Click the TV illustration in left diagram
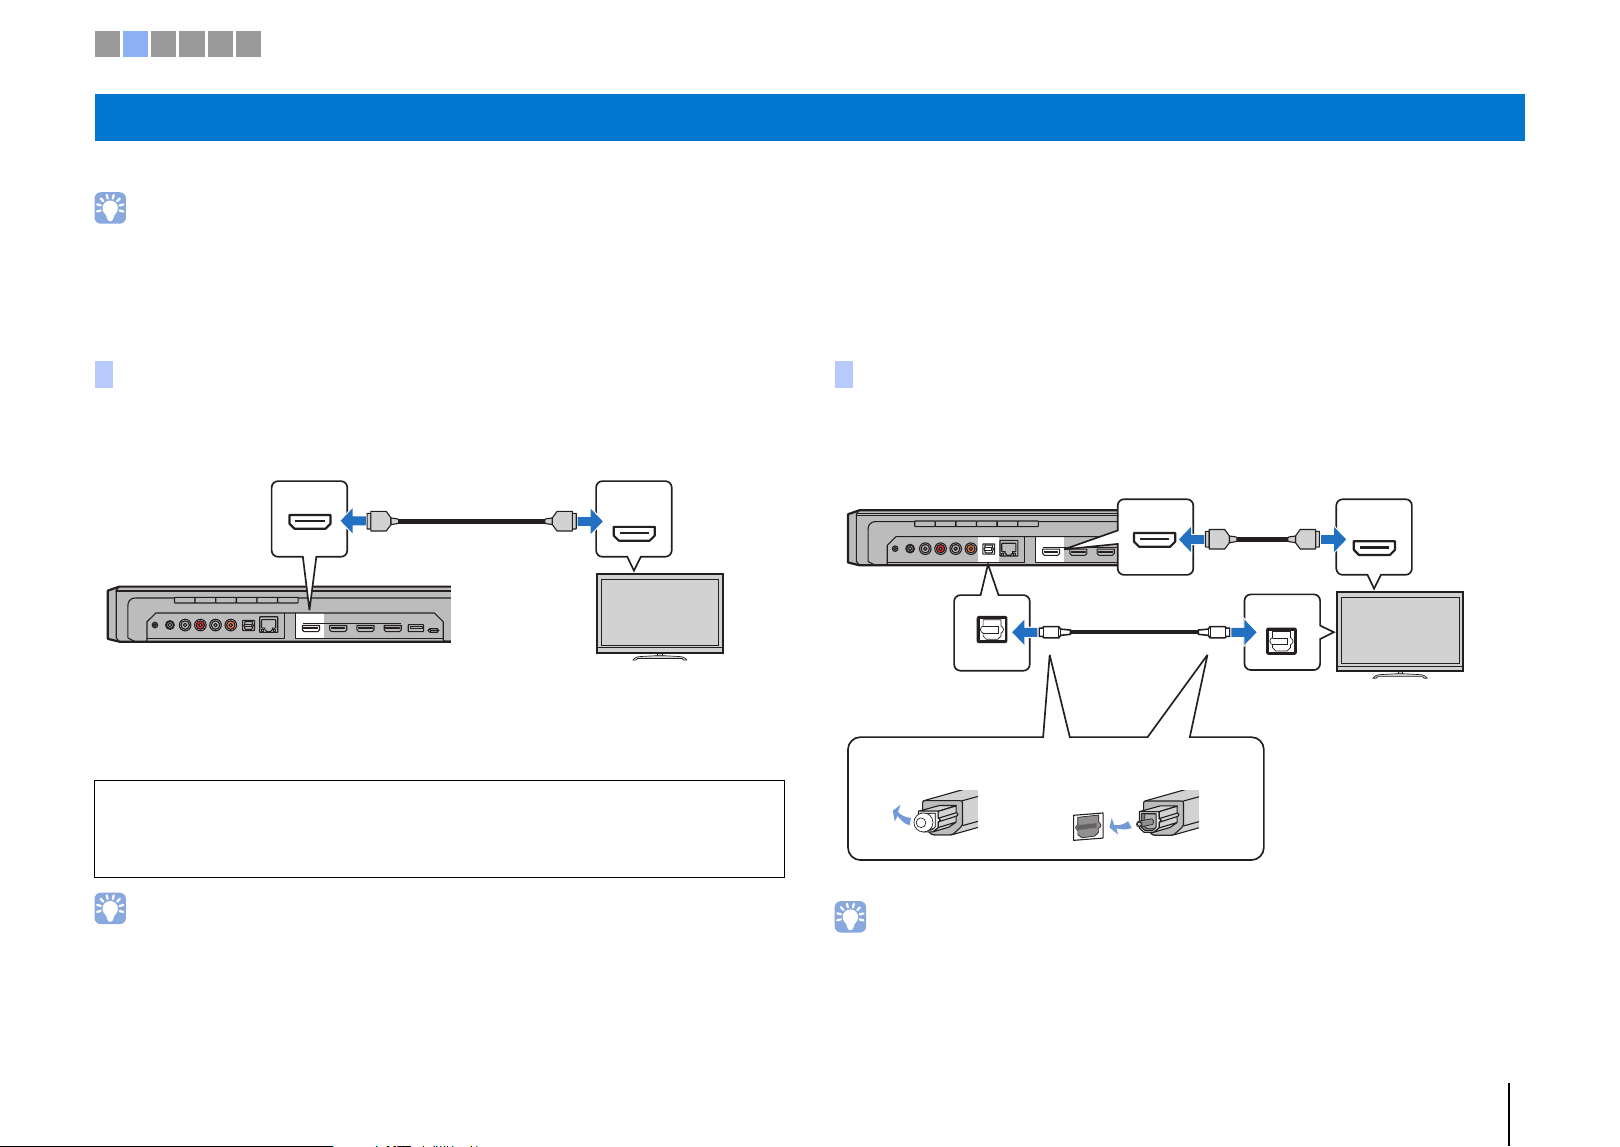Screen dimensions: 1620x1147 pos(660,616)
